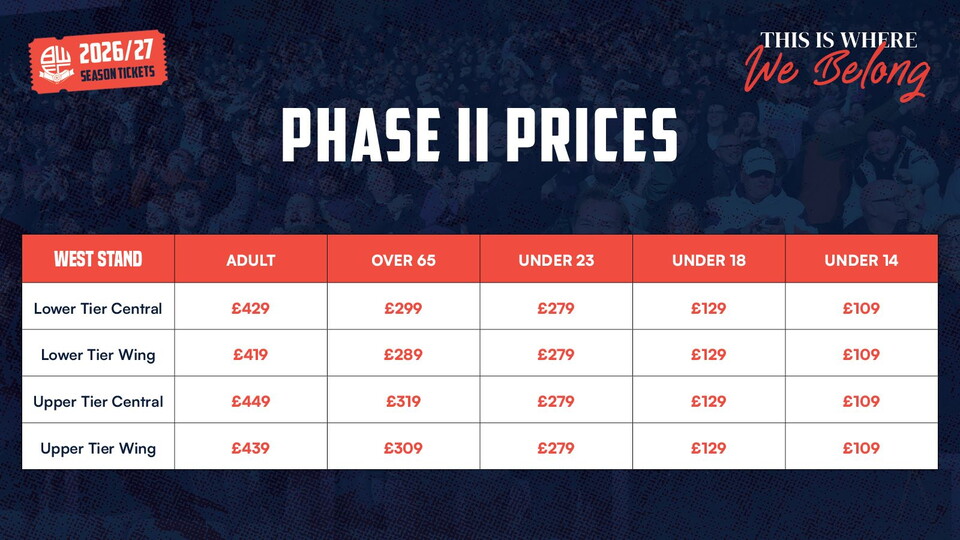Image resolution: width=960 pixels, height=540 pixels.
Task: Pick the £309 Over 65 Upper Tier Wing price
Action: [403, 448]
